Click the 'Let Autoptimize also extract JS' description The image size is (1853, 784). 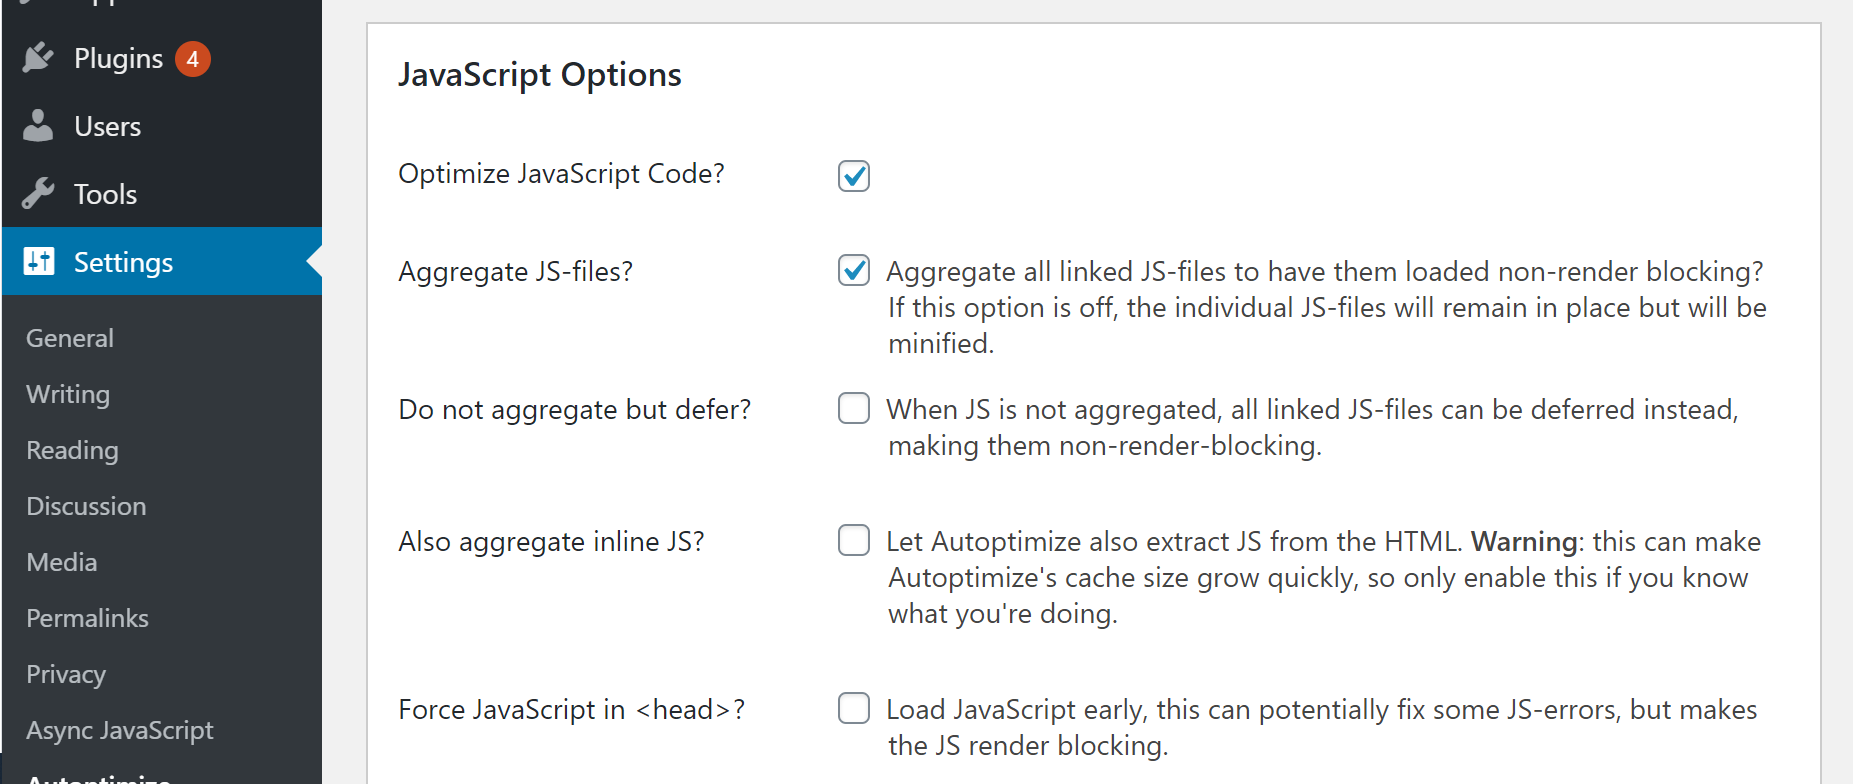tap(1324, 578)
